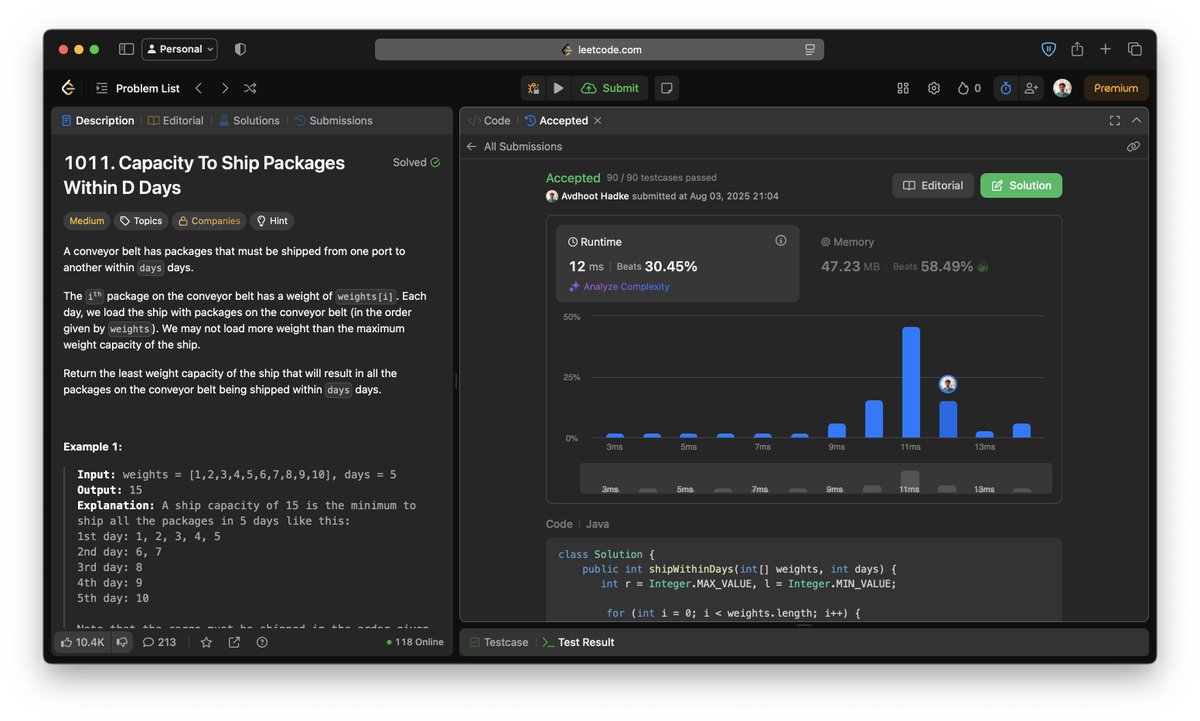Collapse the submission panel chevron

1136,120
